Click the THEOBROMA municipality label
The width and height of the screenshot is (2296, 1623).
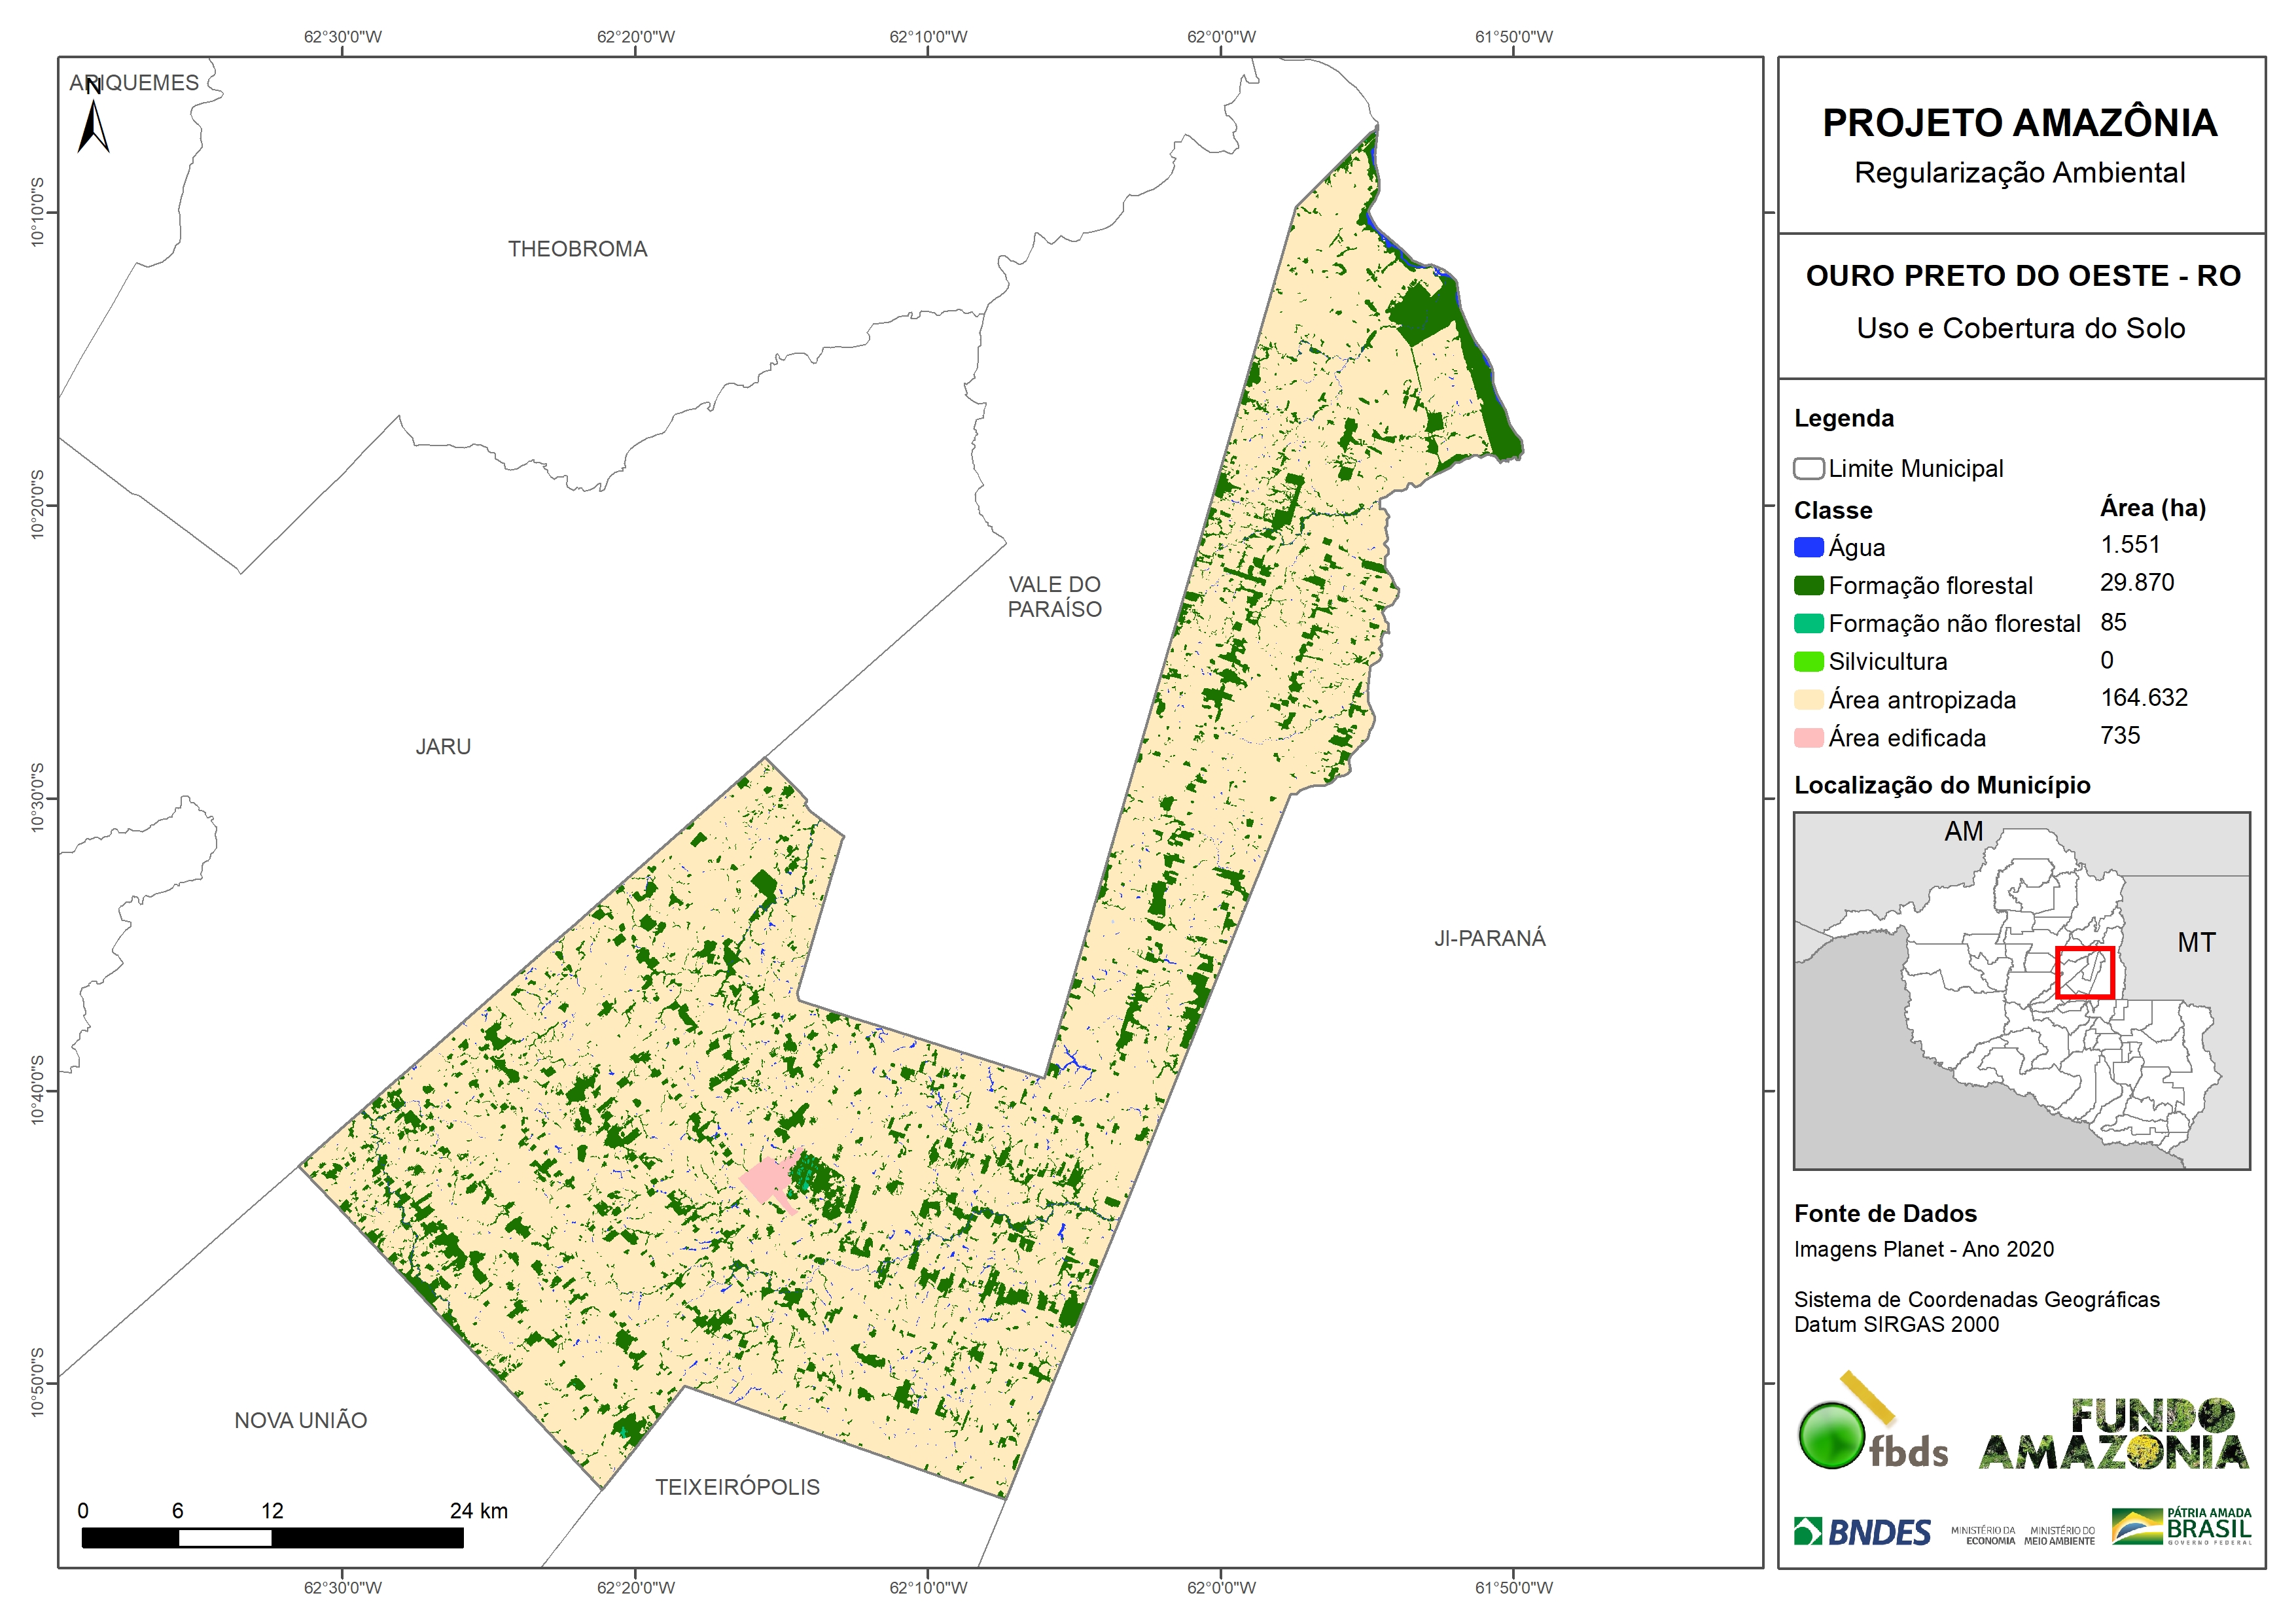pos(577,249)
